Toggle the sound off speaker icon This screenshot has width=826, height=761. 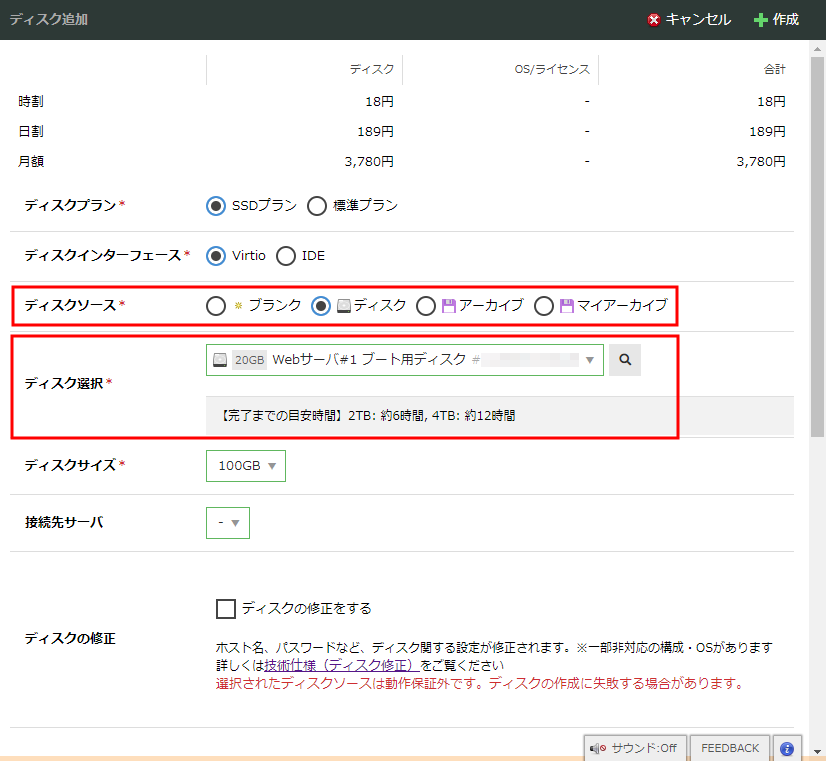(598, 748)
